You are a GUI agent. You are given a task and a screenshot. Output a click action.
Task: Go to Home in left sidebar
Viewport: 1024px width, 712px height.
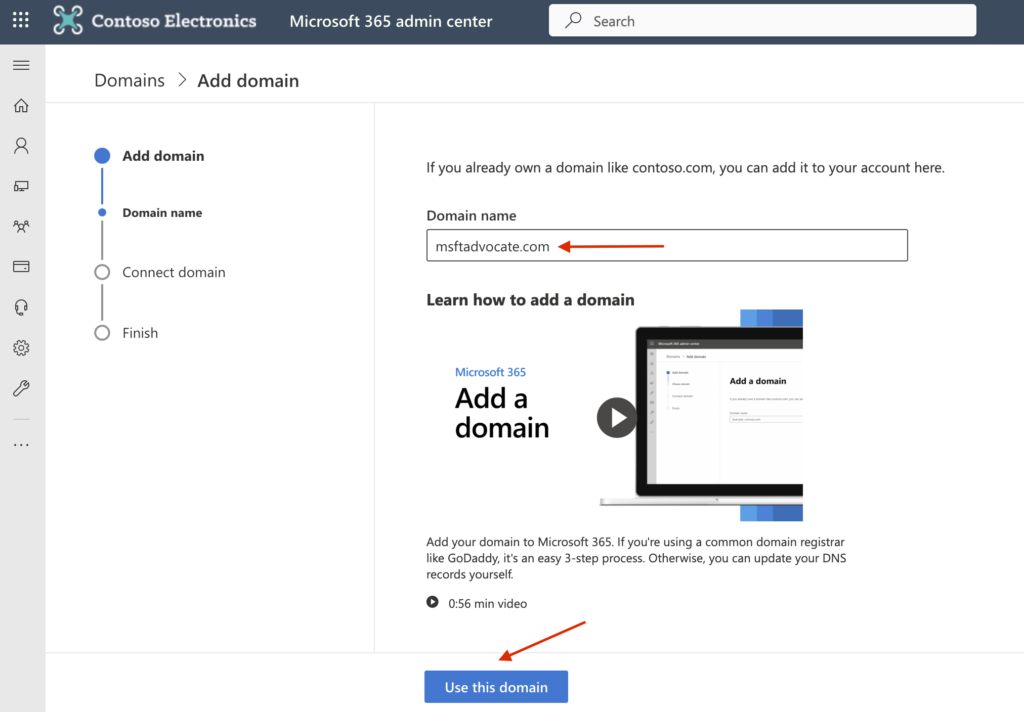click(x=21, y=106)
